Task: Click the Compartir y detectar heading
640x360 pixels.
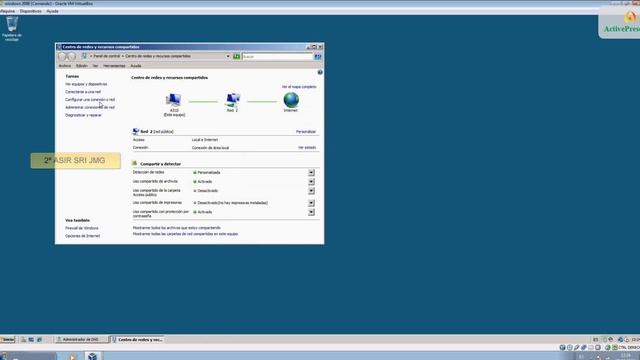Action: coord(160,164)
